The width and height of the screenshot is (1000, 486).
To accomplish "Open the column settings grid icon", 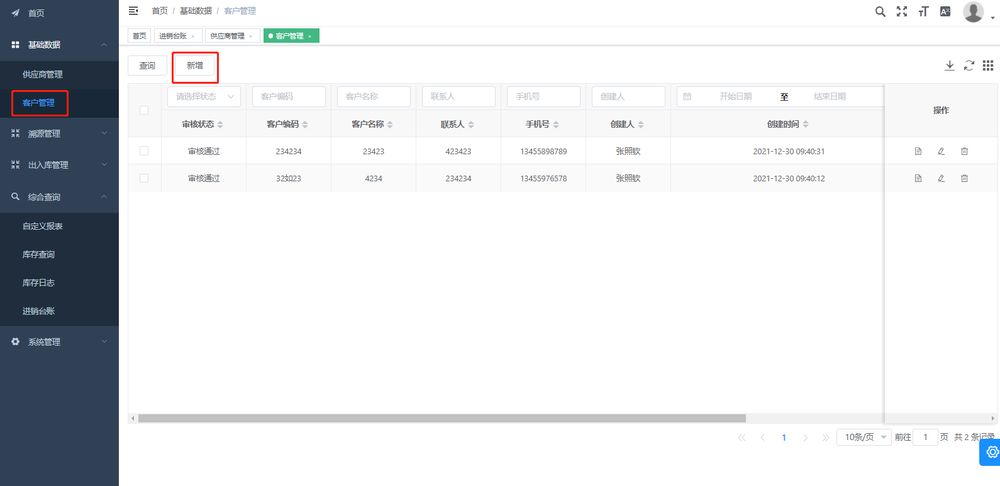I will pos(987,65).
